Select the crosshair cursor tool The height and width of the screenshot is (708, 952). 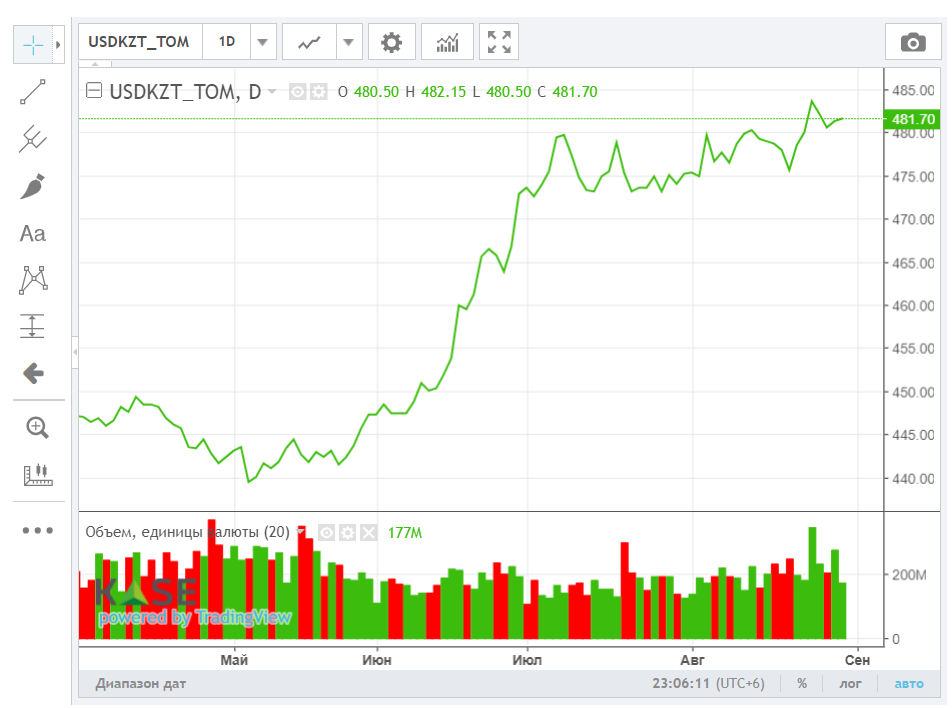pyautogui.click(x=33, y=44)
